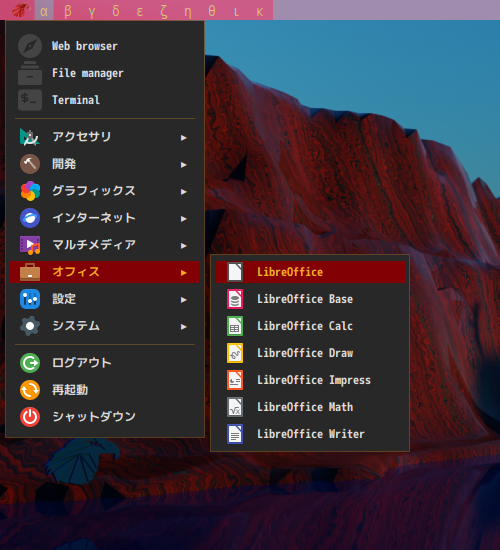Select LibreOffice Calc label

click(305, 326)
